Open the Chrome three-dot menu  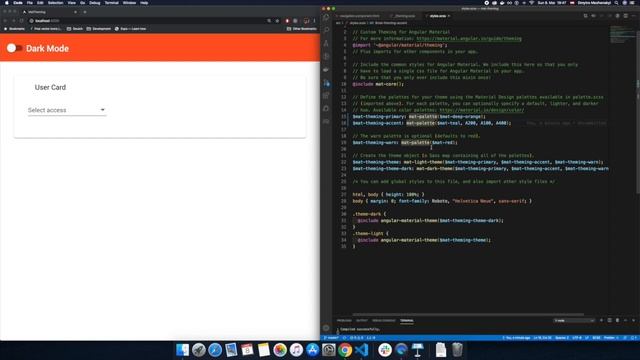point(314,20)
